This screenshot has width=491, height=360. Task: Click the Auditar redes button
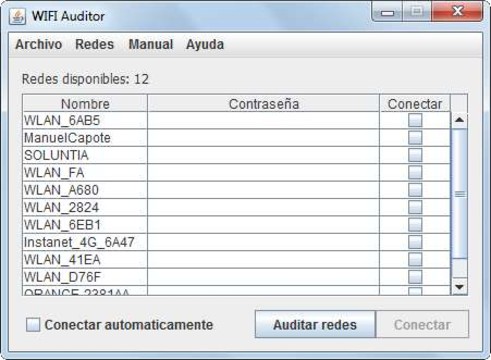coord(315,324)
